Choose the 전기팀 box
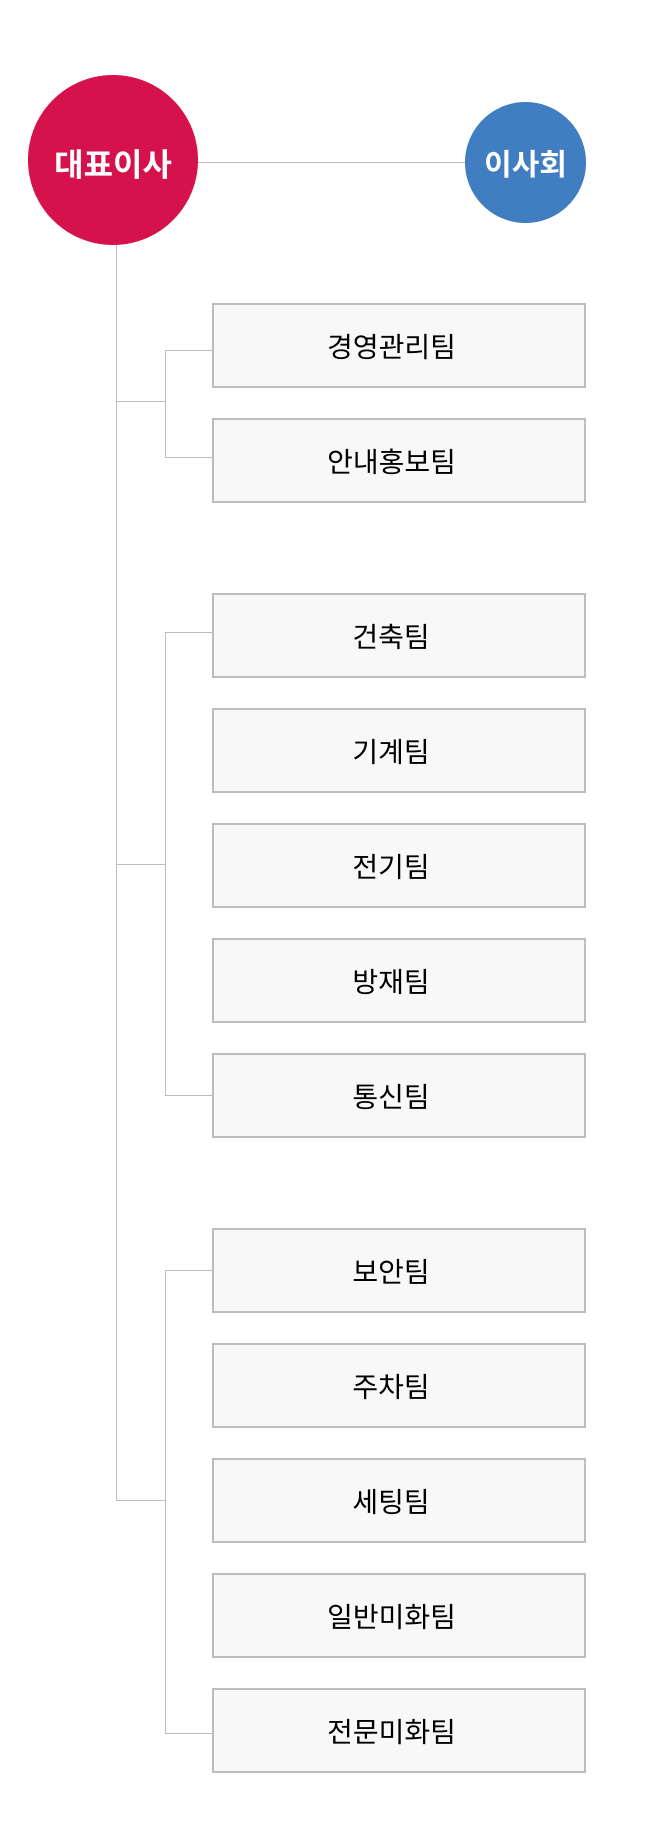This screenshot has width=650, height=1848. 399,866
